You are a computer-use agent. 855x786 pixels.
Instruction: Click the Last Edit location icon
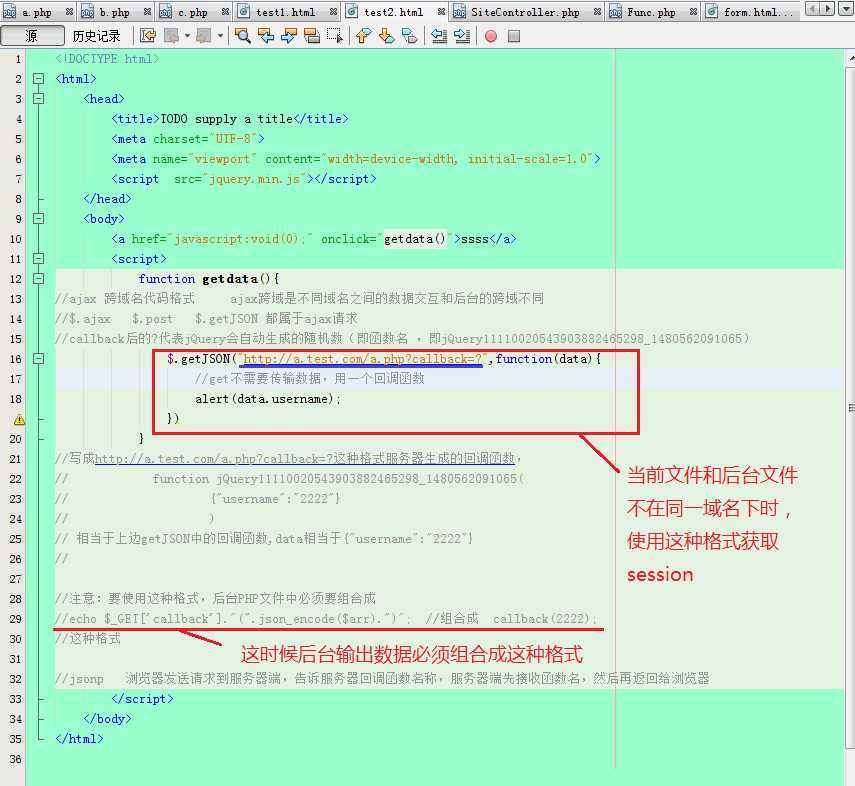point(148,36)
